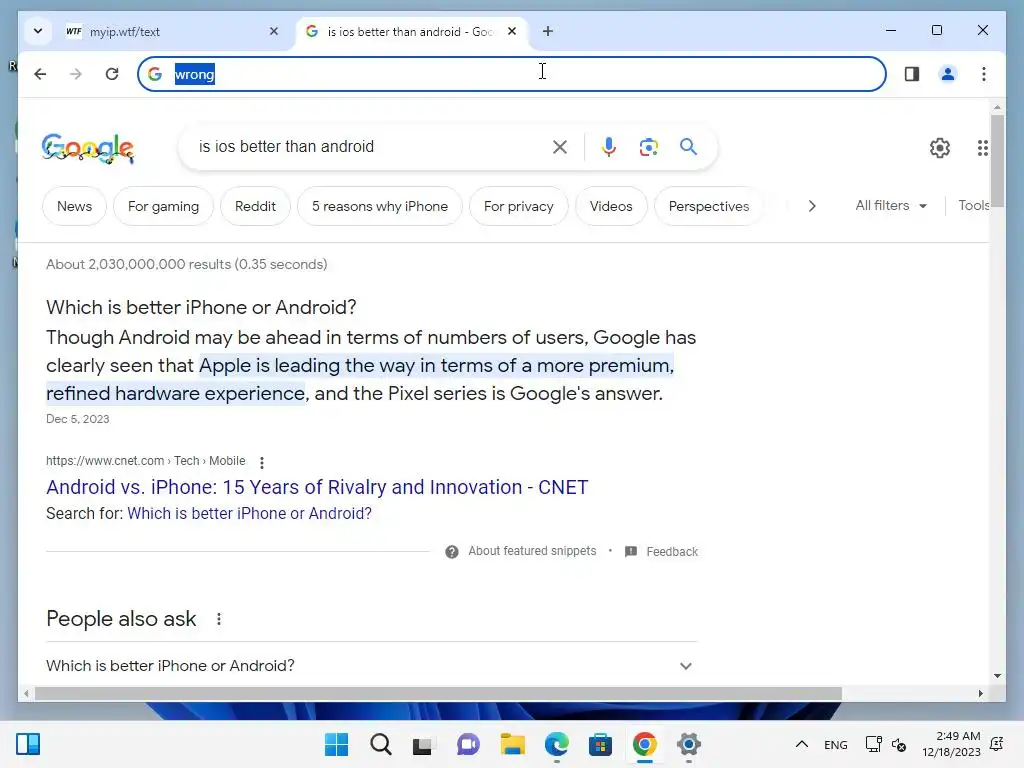This screenshot has height=768, width=1024.
Task: Click the ENG language indicator
Action: [835, 744]
